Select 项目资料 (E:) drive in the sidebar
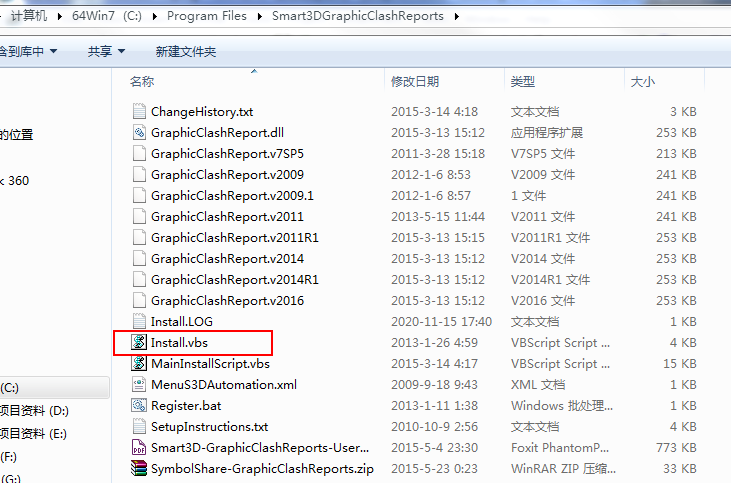This screenshot has width=731, height=483. (x=34, y=434)
